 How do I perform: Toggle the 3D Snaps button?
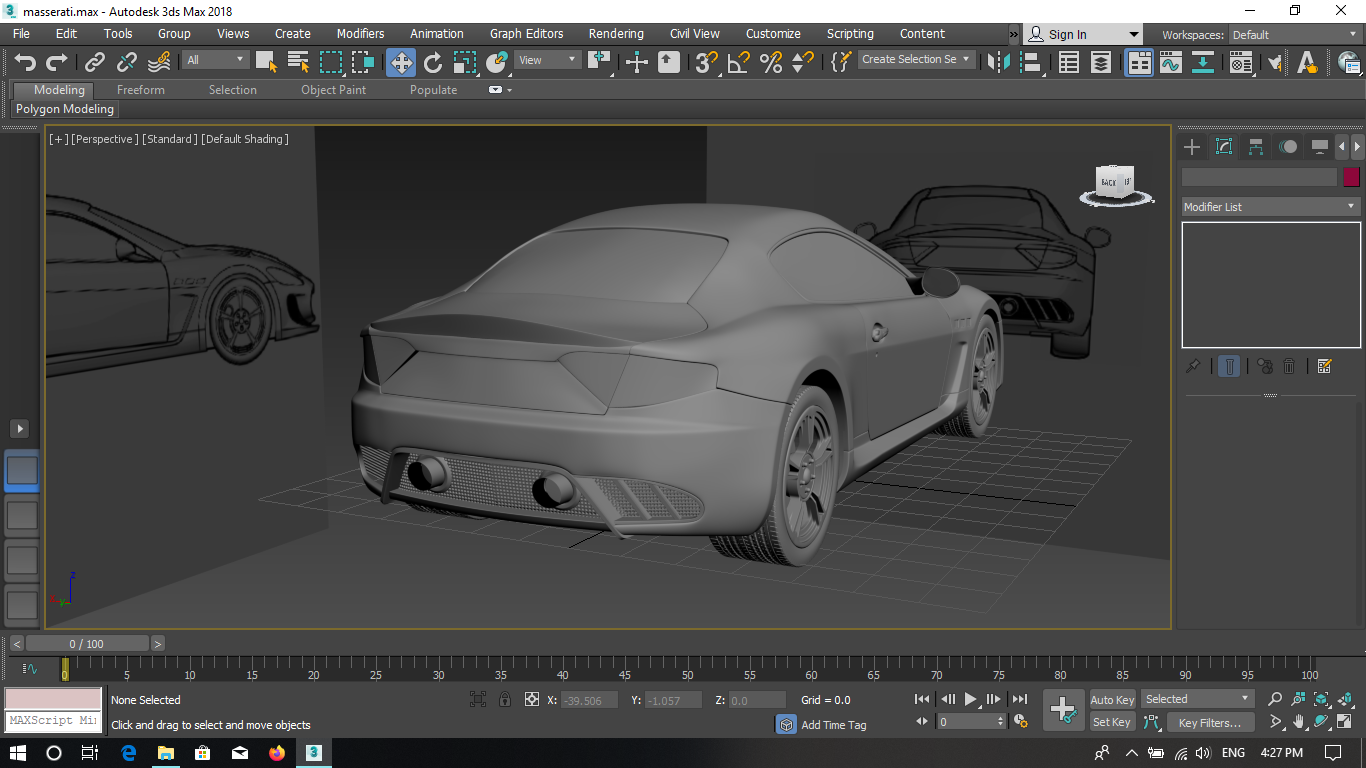click(707, 63)
